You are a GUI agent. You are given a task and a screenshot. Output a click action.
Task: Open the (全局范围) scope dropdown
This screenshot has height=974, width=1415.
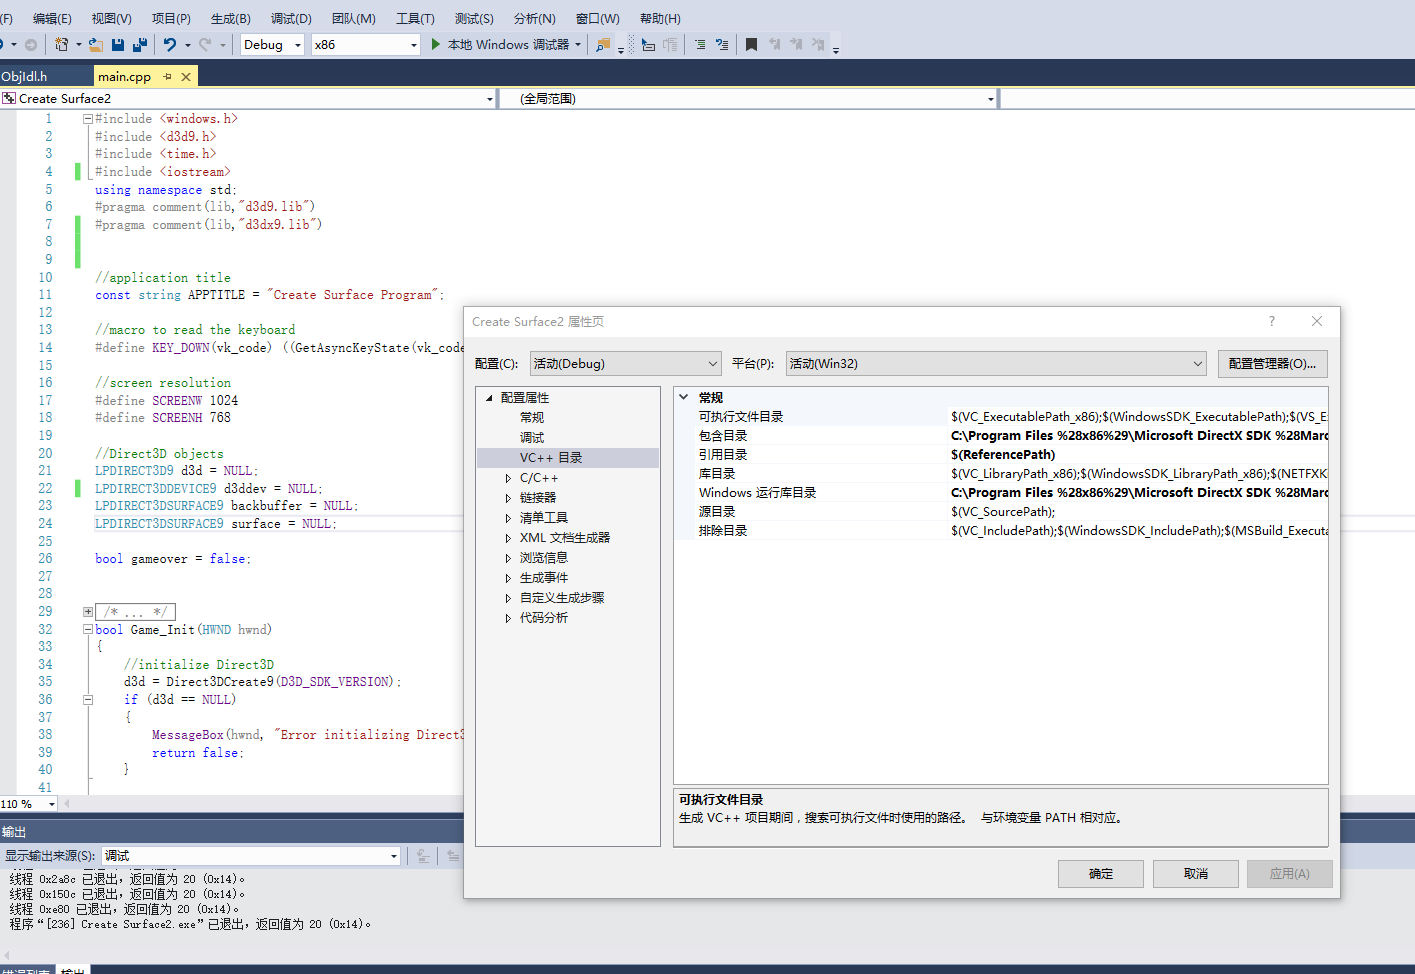748,98
